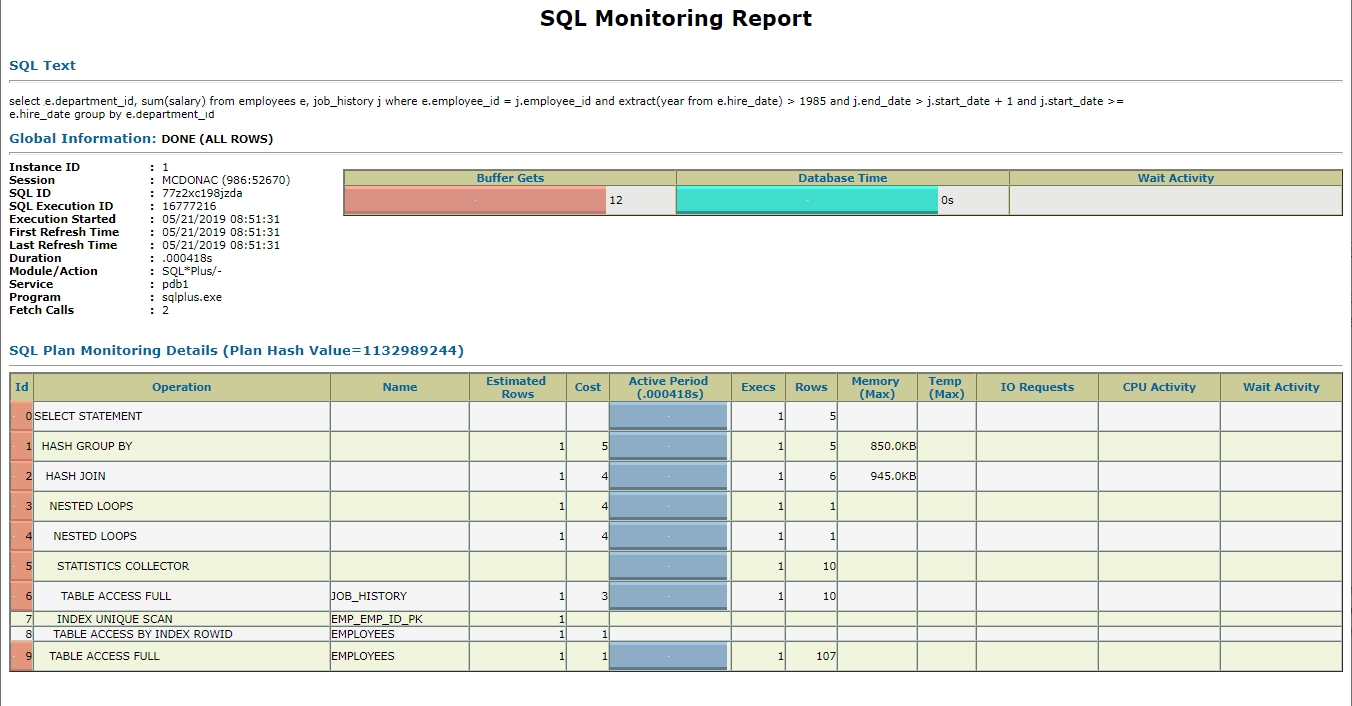The height and width of the screenshot is (706, 1352).
Task: Click the Id cell 0 of SELECT STATEMENT
Action: [28, 415]
